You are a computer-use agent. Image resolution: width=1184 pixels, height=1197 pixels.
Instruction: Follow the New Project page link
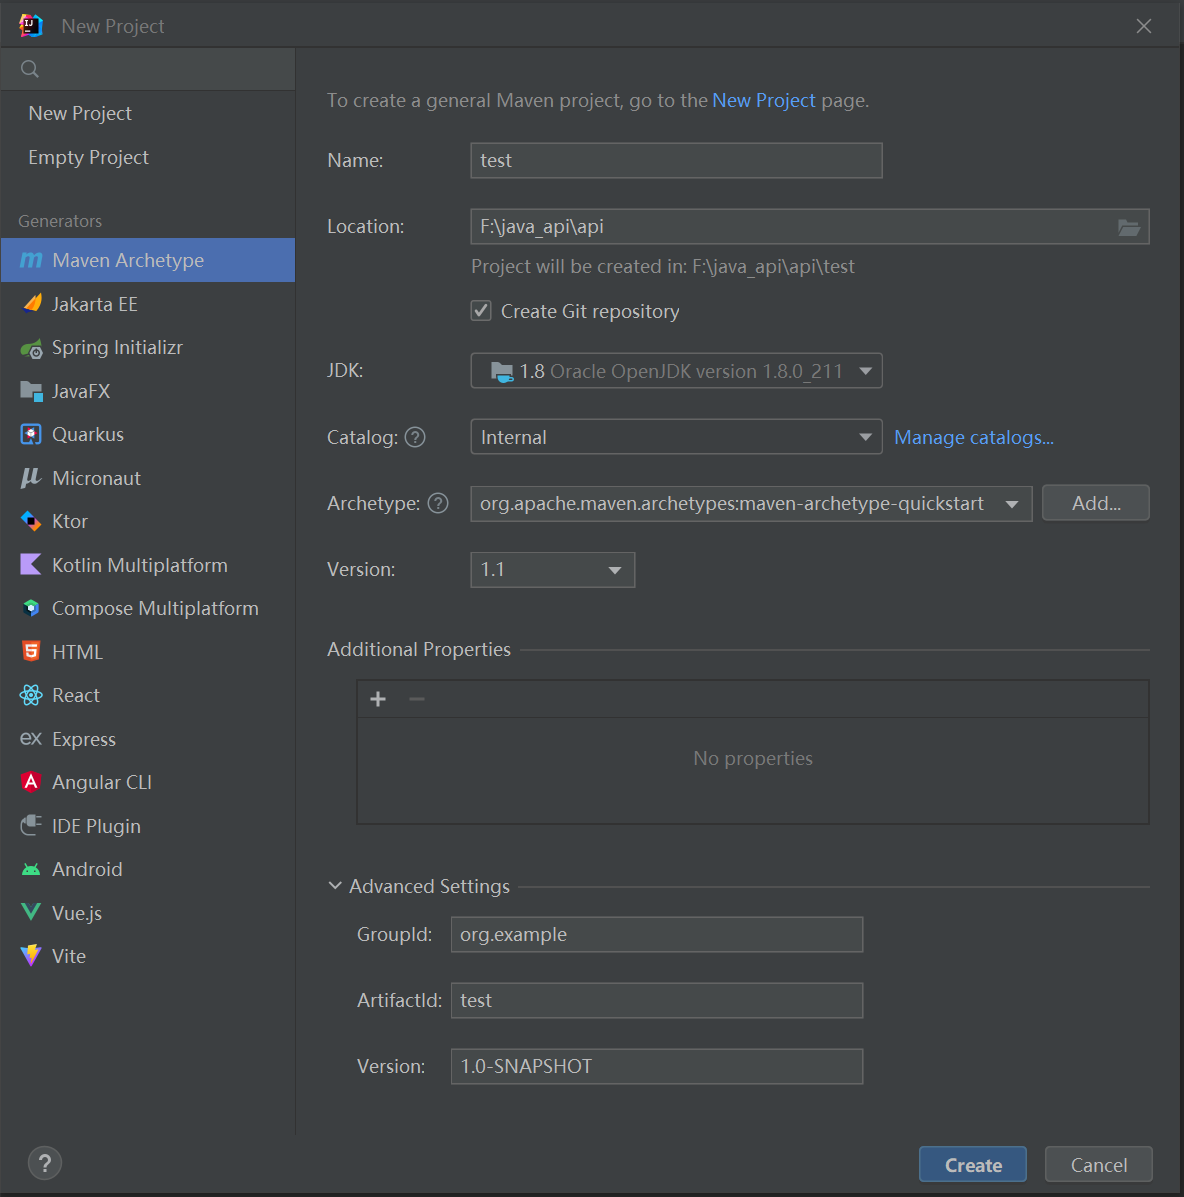click(x=763, y=101)
